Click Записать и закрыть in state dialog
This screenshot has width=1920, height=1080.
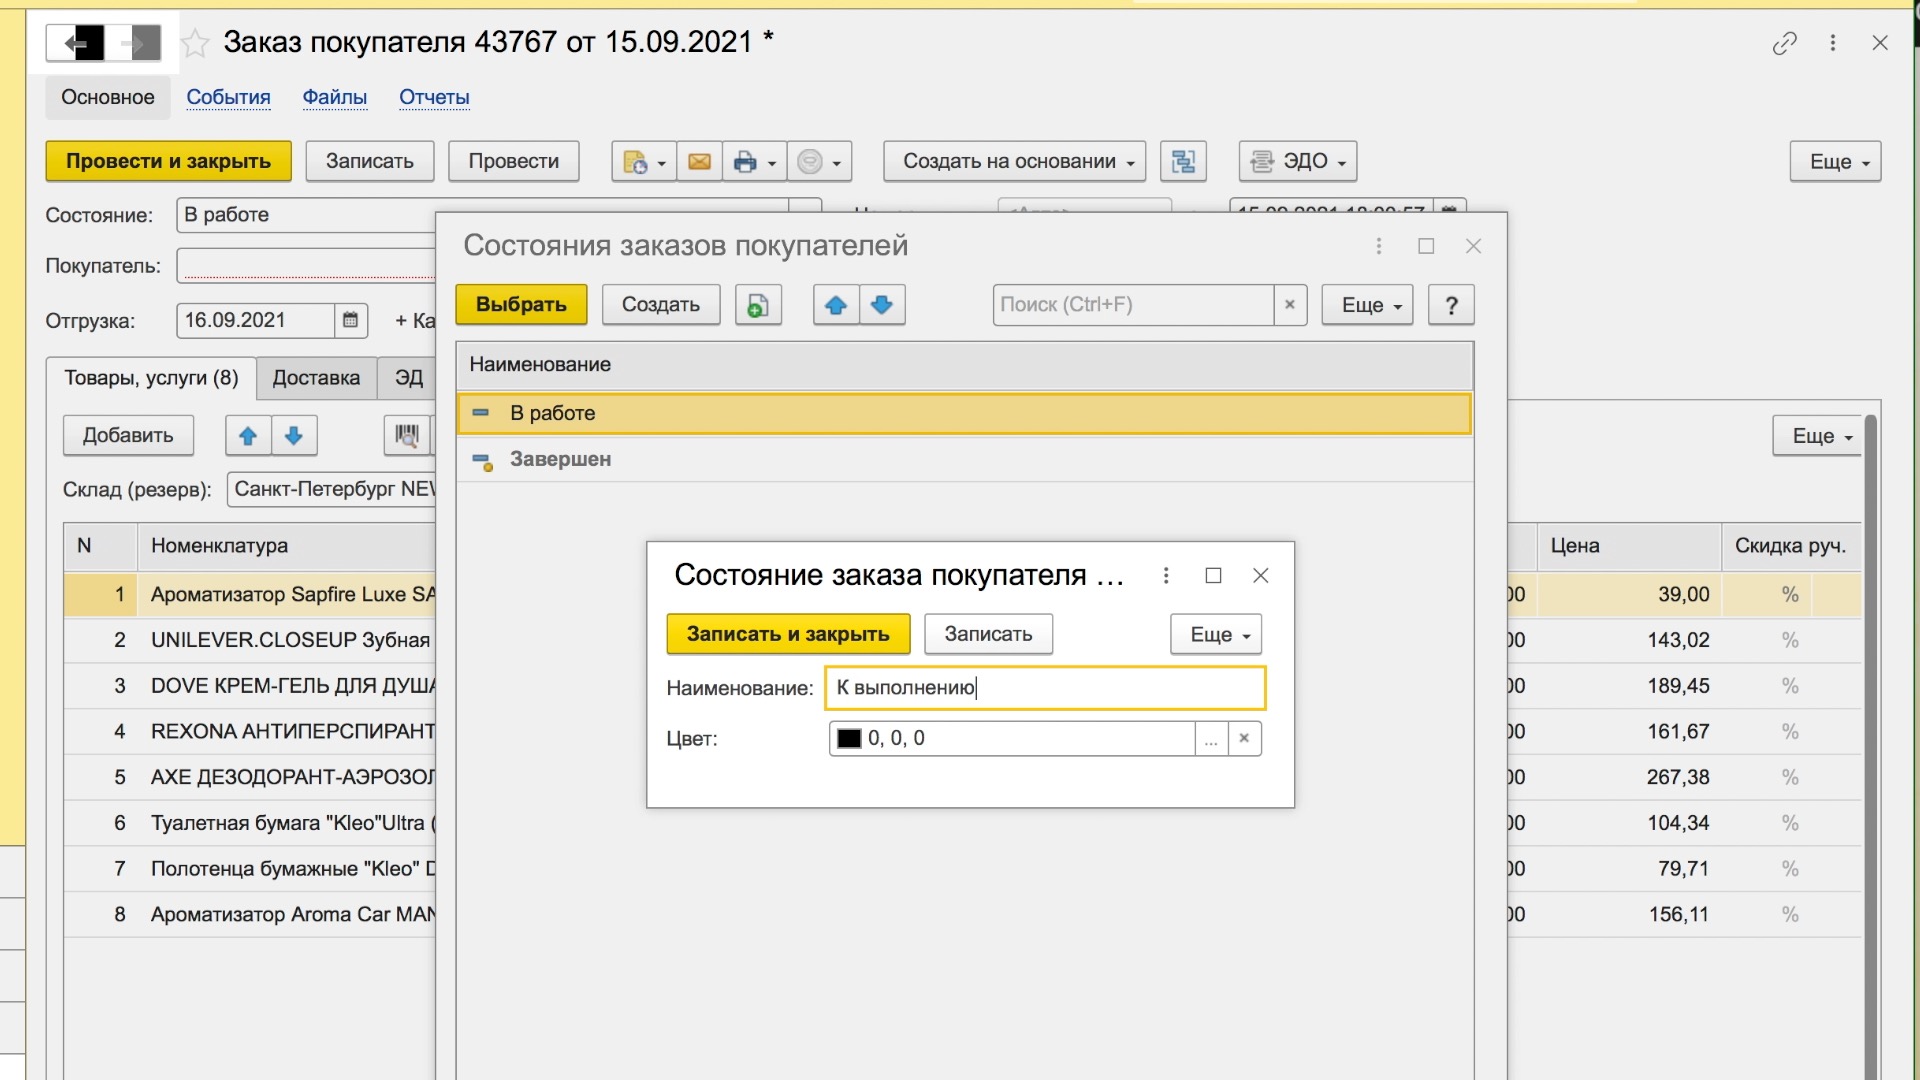tap(788, 634)
